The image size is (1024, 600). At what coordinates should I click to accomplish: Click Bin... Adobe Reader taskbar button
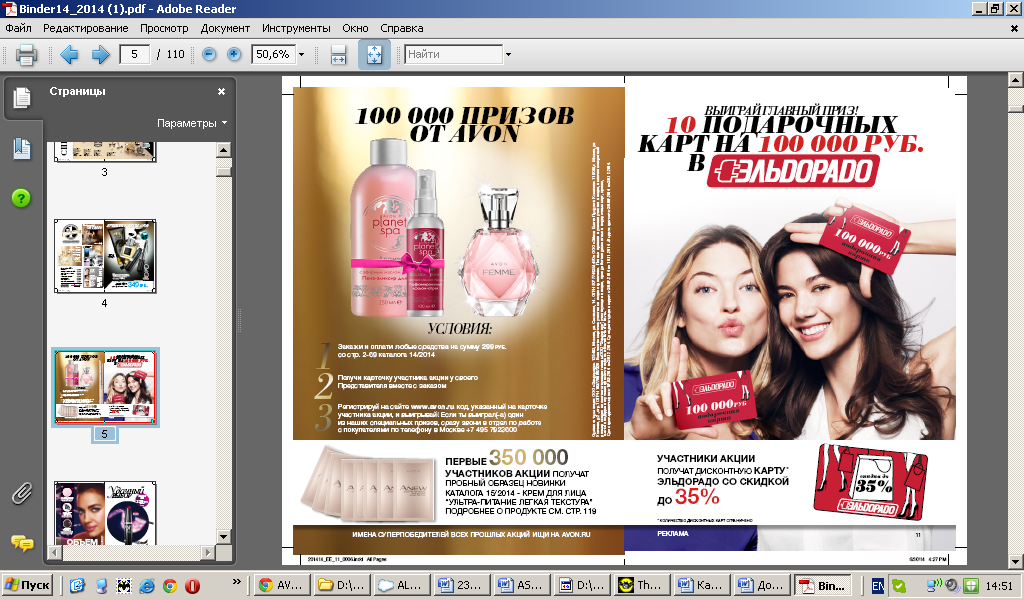(x=822, y=585)
